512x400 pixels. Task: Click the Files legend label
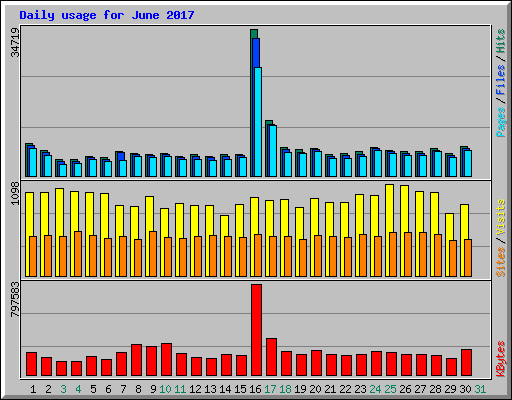pos(501,79)
